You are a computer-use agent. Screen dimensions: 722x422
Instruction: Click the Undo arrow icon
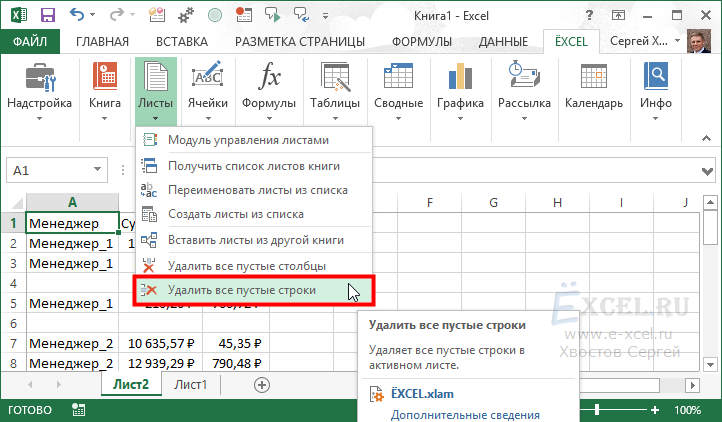click(76, 15)
